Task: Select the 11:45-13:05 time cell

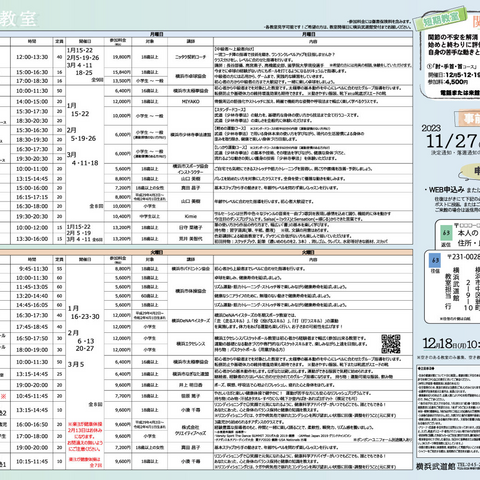Action: [x=32, y=287]
